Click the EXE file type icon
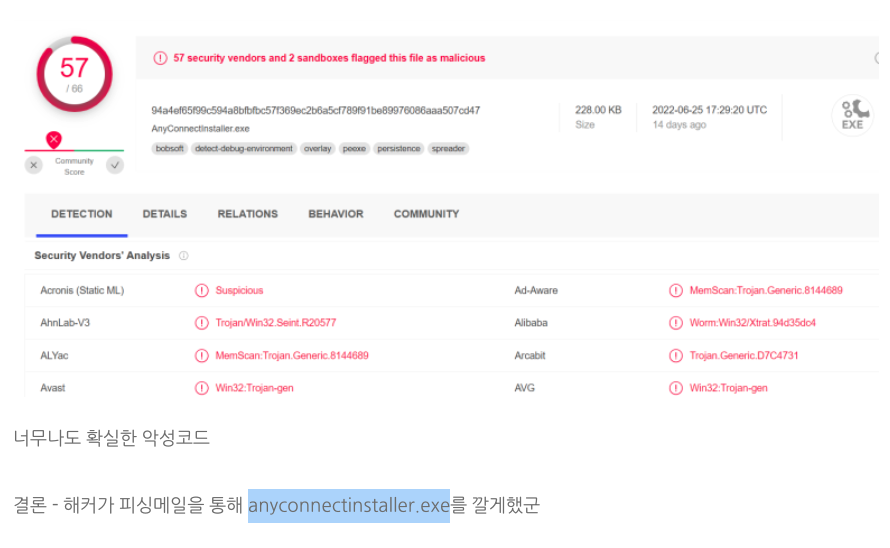Image resolution: width=890 pixels, height=548 pixels. click(x=853, y=115)
